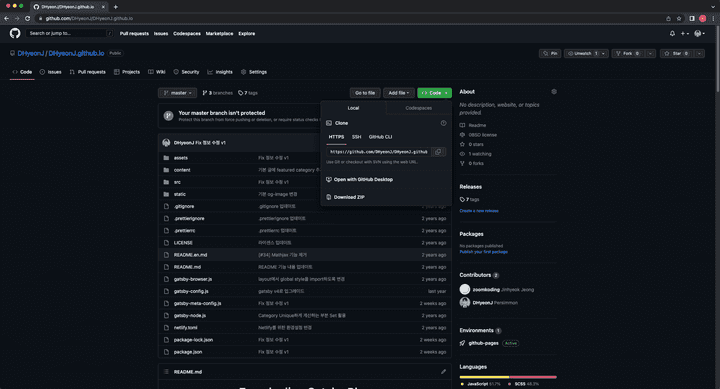Open the notifications bell
Screen dimensions: 720x389
[x=672, y=34]
